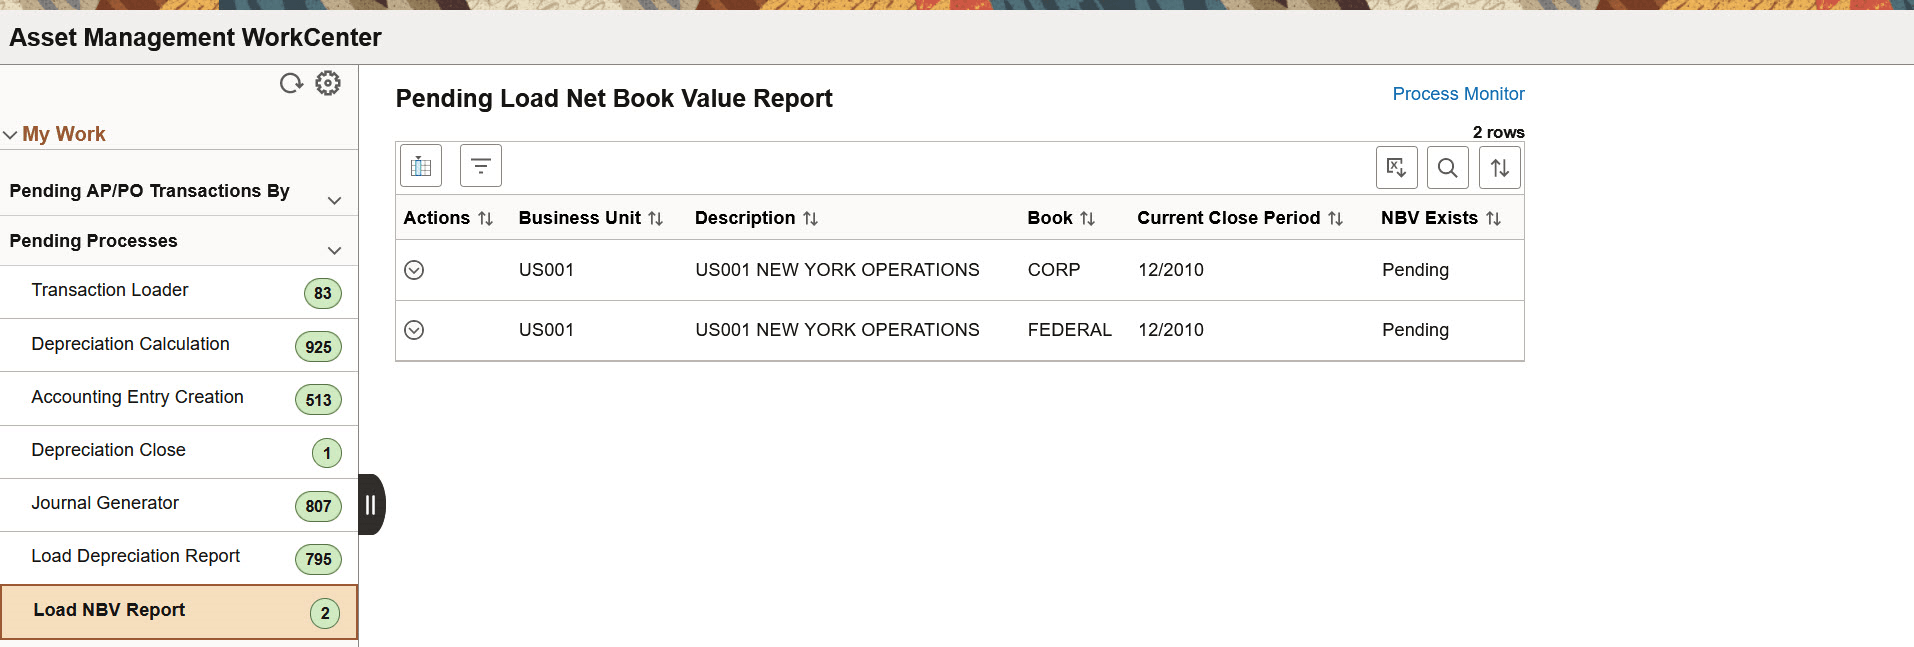Screen dimensions: 1914x647
Task: Refresh the WorkCenter pane
Action: (291, 83)
